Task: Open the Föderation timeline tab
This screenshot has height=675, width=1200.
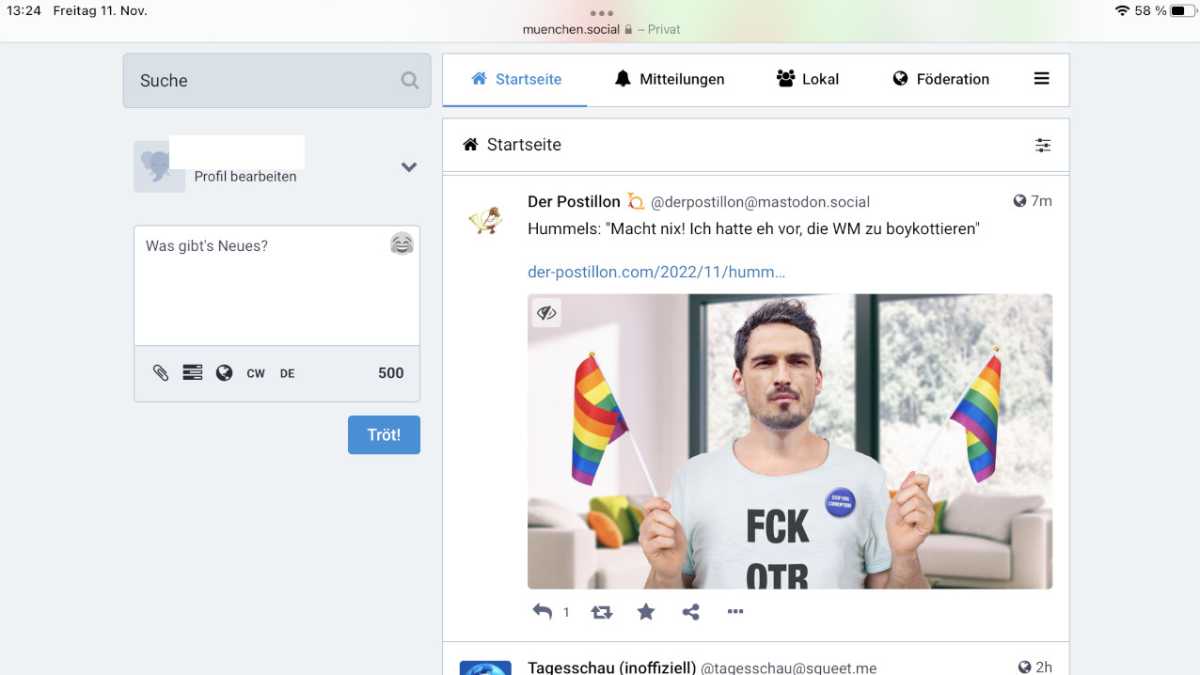Action: [x=941, y=79]
